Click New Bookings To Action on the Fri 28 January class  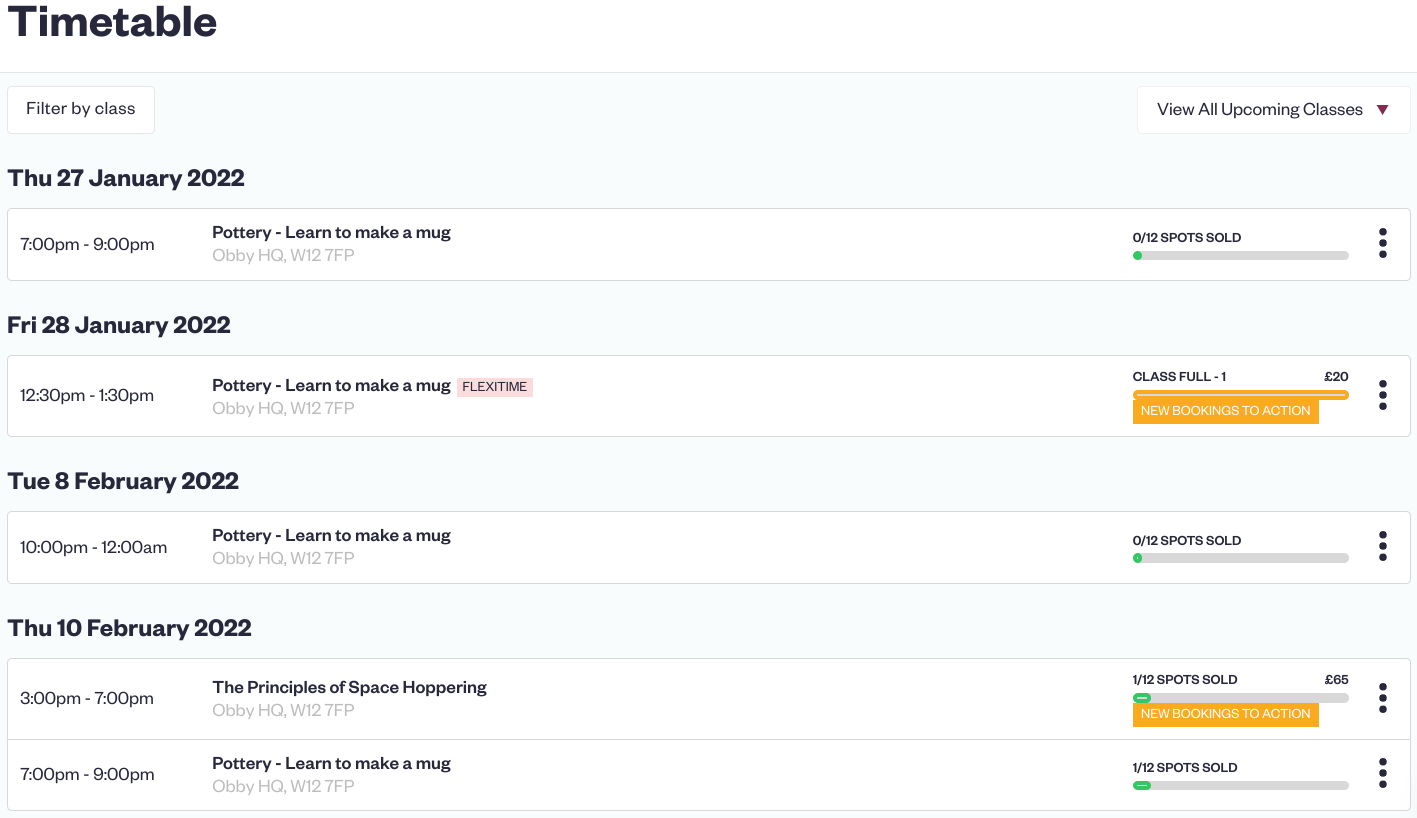tap(1225, 411)
